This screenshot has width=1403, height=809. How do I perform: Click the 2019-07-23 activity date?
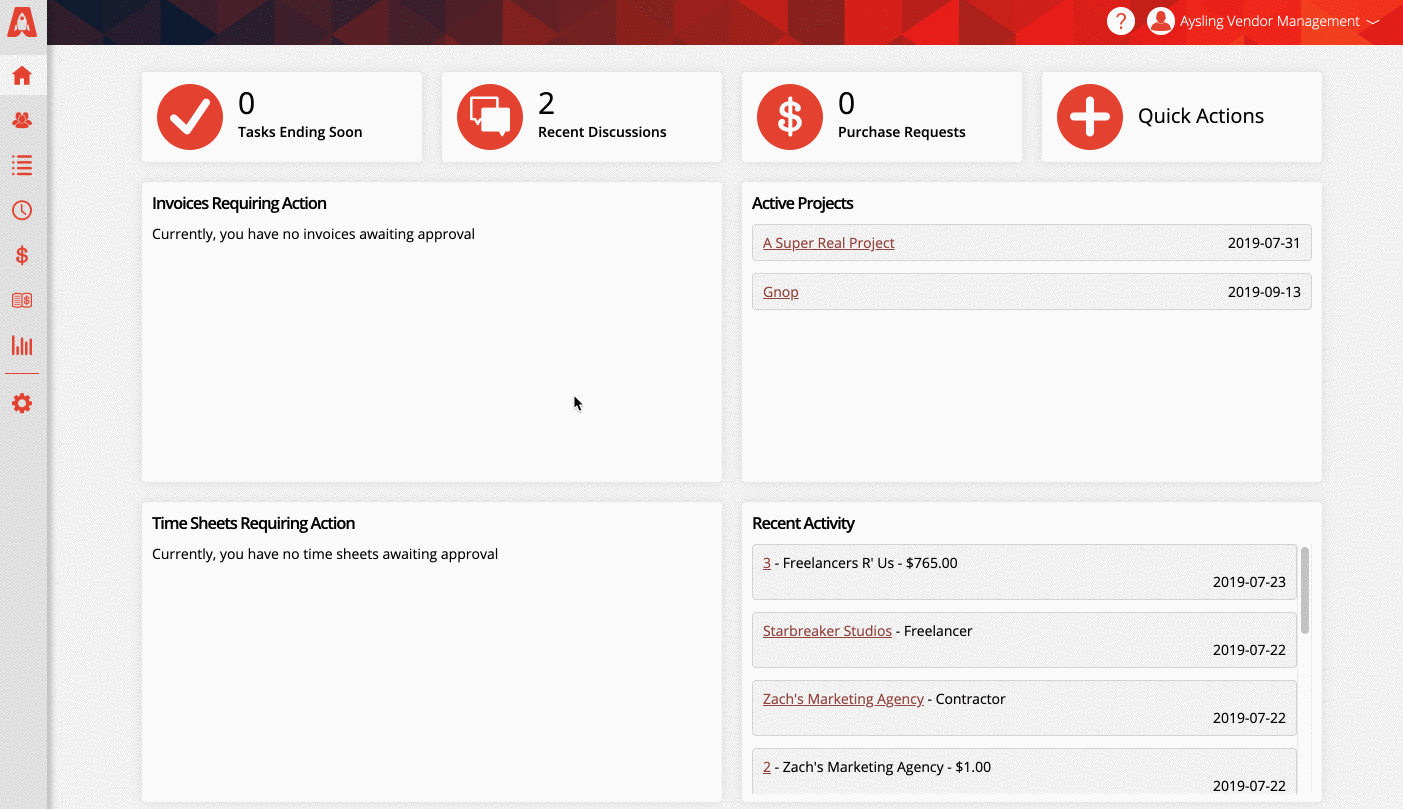pyautogui.click(x=1249, y=582)
